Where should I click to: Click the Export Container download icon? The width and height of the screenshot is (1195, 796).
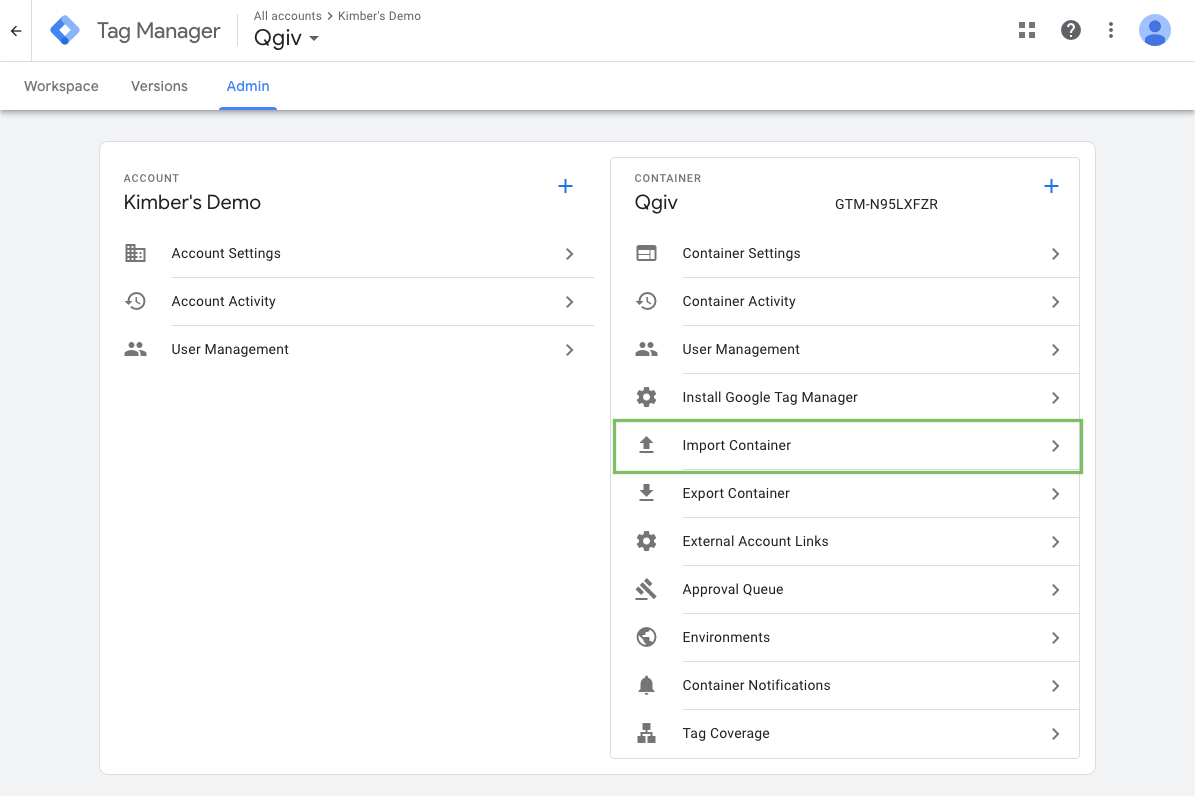[x=646, y=493]
